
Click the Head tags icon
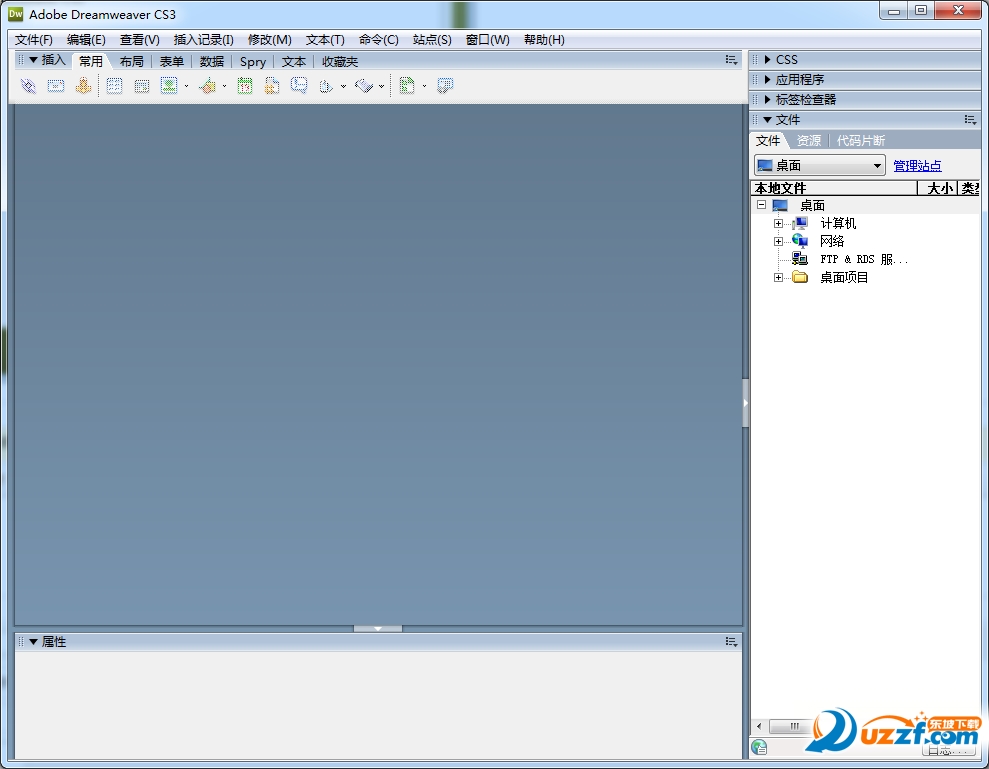tap(326, 86)
